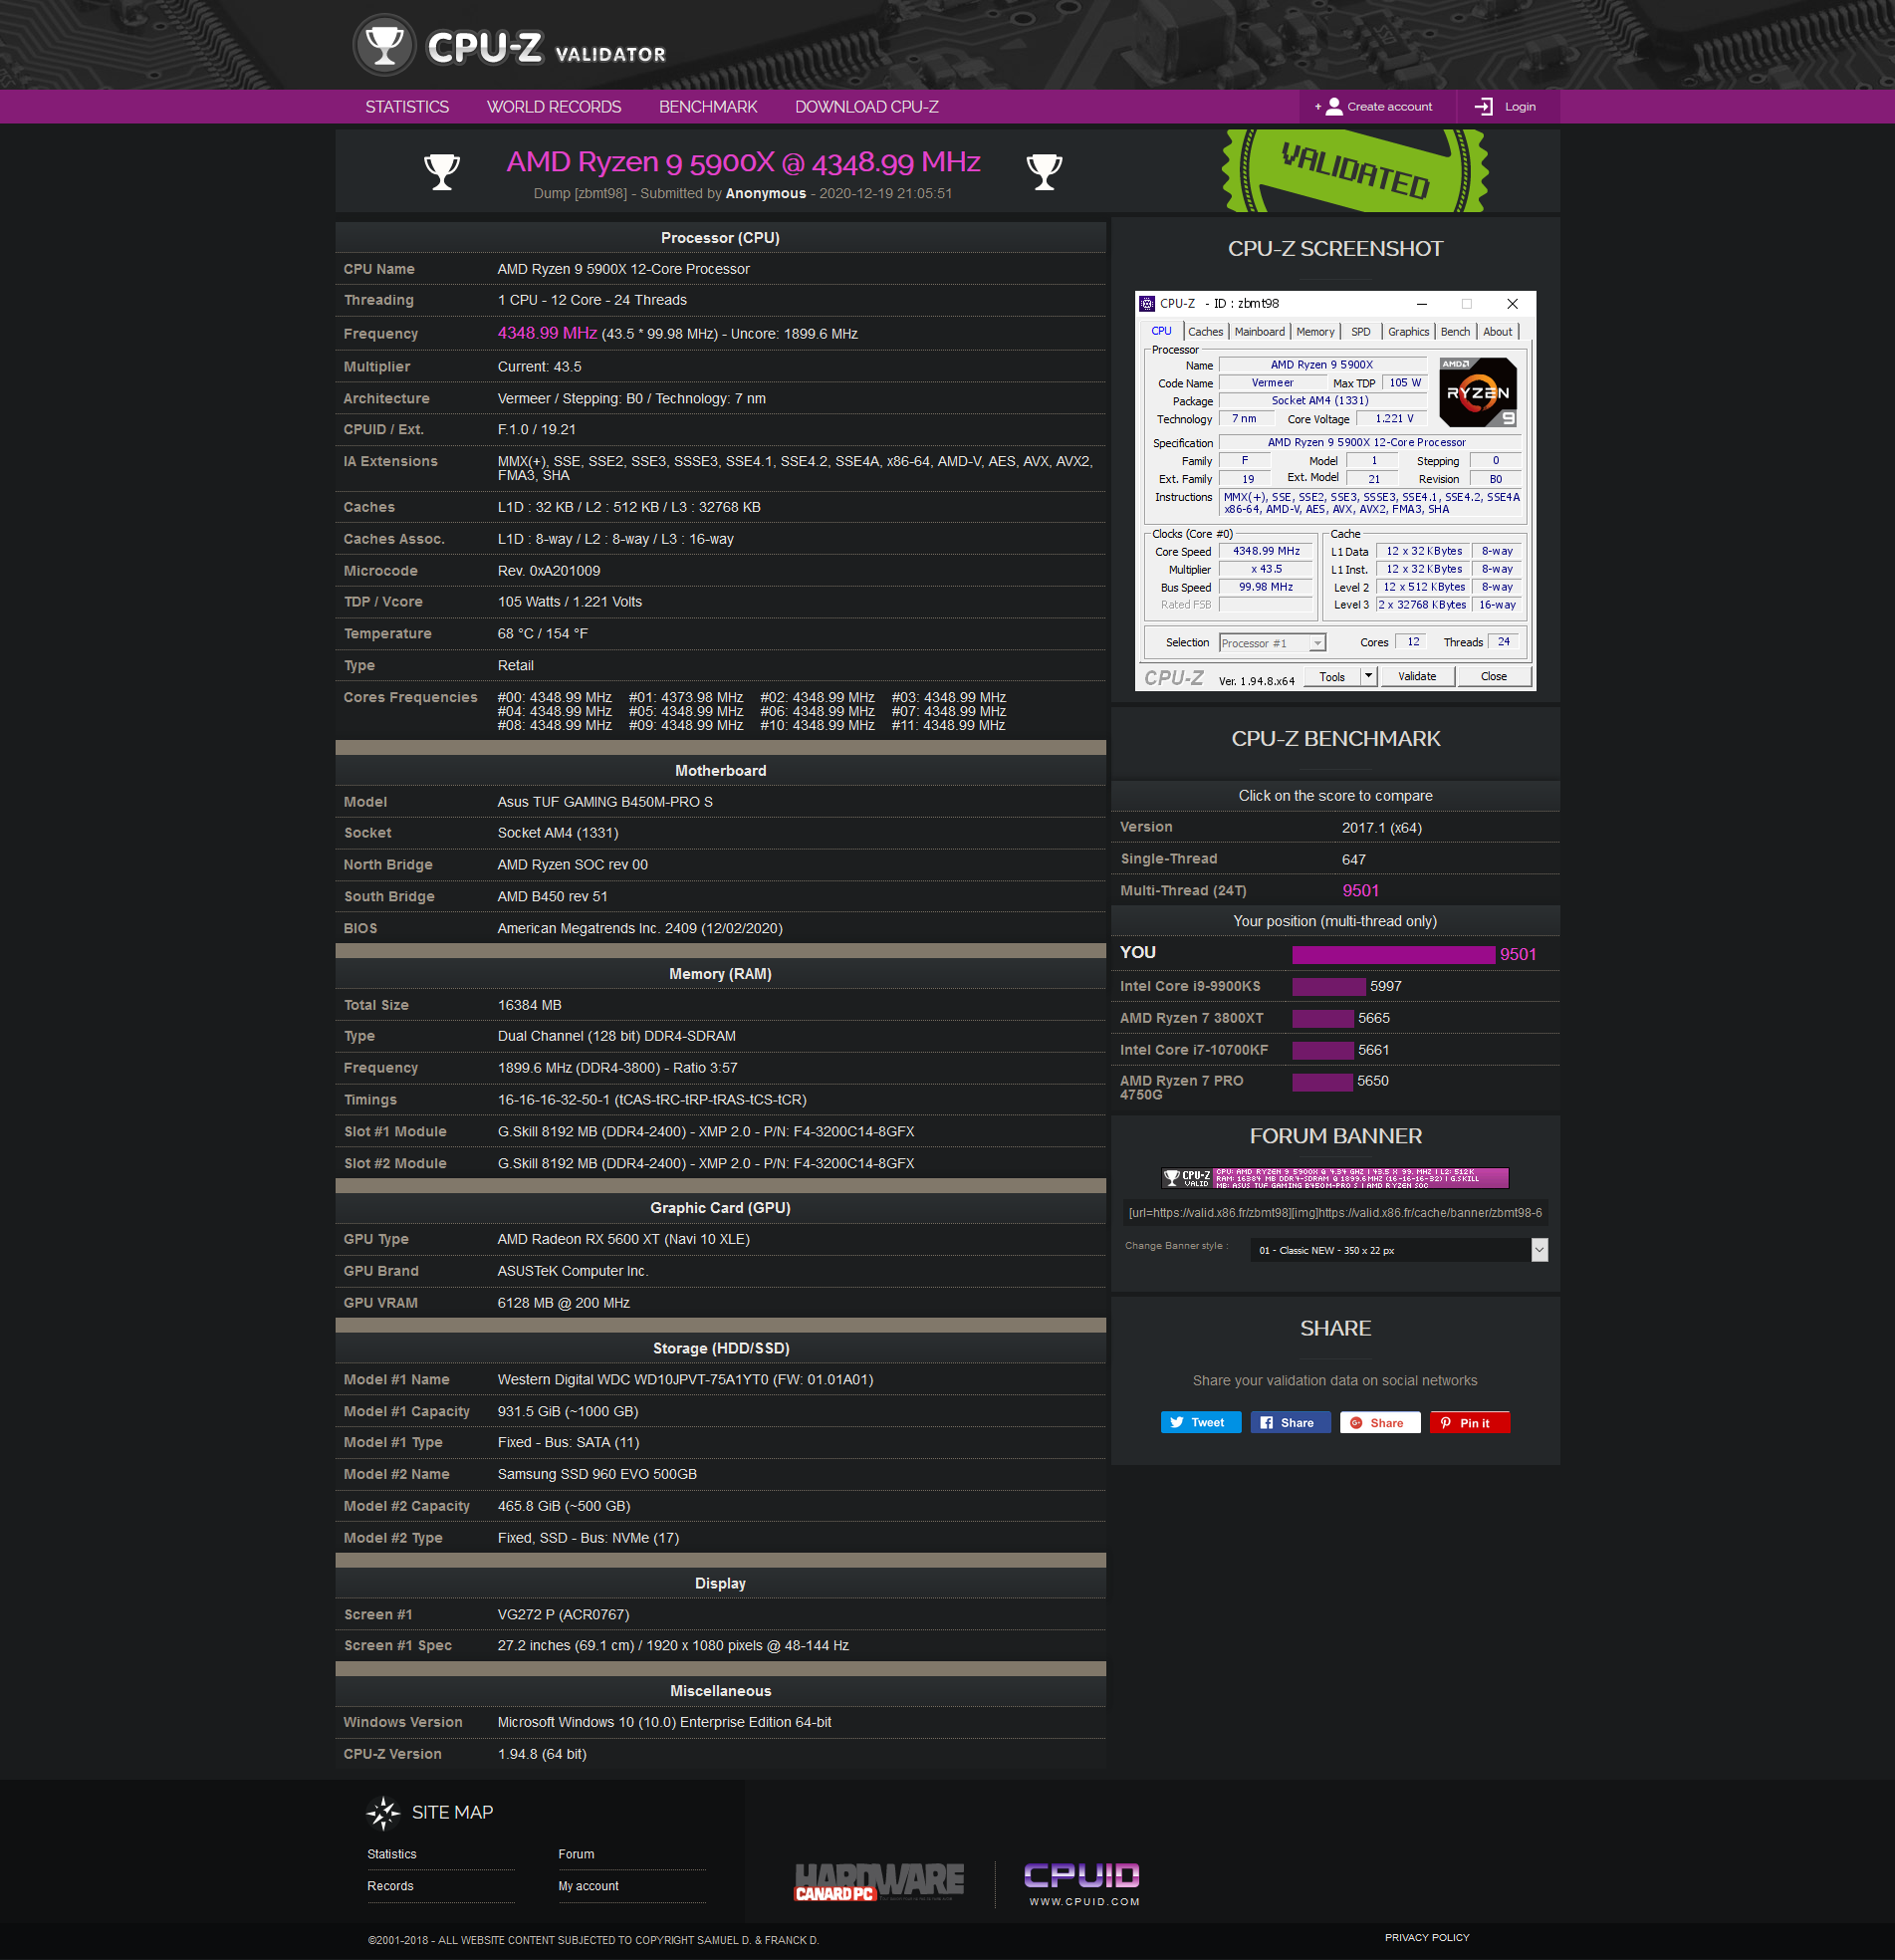Screen dimensions: 1895x1960
Task: Click the Intel Core i9-9900KS score bar
Action: 1328,986
